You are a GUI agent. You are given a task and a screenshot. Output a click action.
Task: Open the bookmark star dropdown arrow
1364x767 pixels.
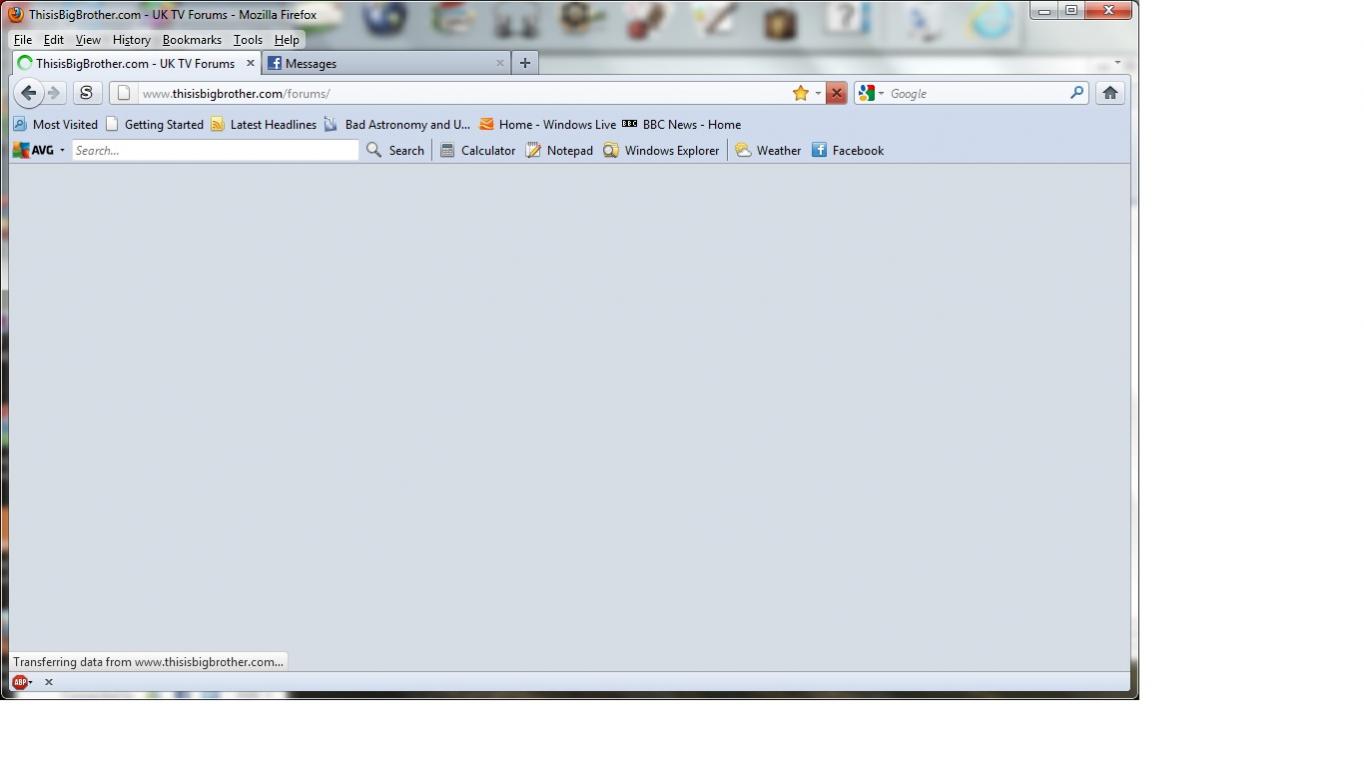click(x=818, y=94)
